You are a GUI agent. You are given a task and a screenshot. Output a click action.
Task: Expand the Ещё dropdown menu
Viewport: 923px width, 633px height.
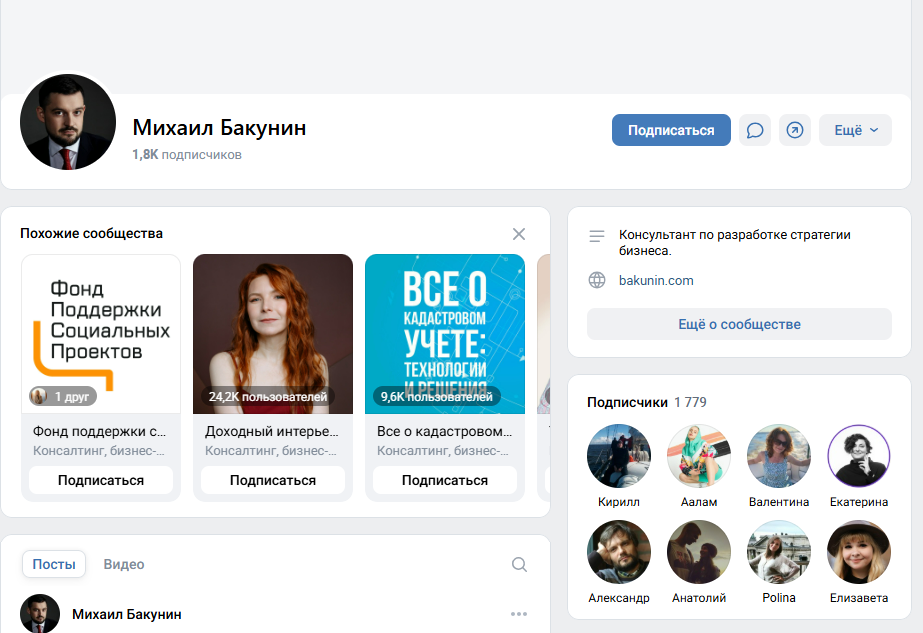[x=855, y=130]
